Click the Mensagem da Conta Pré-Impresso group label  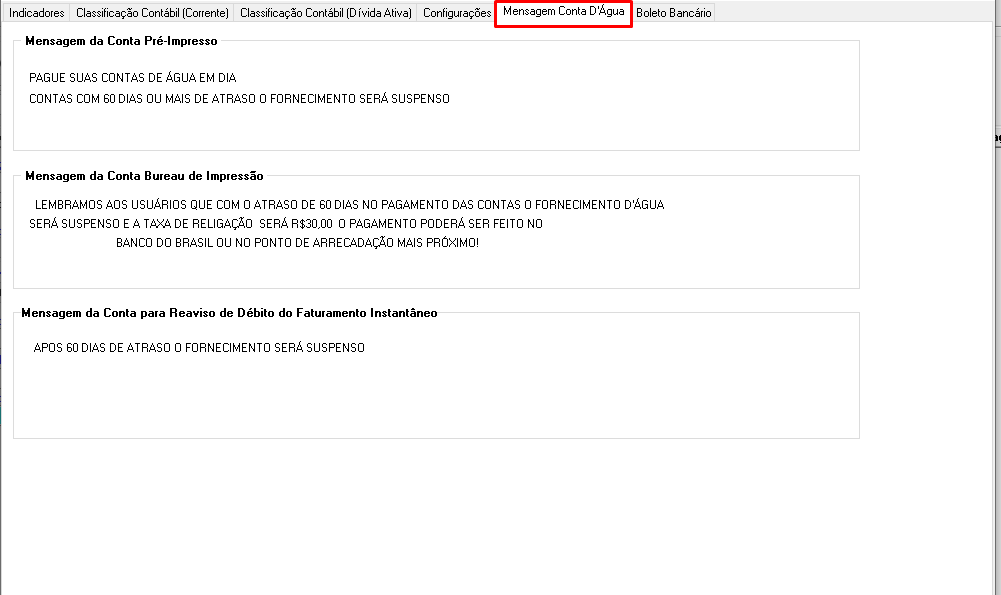point(119,41)
